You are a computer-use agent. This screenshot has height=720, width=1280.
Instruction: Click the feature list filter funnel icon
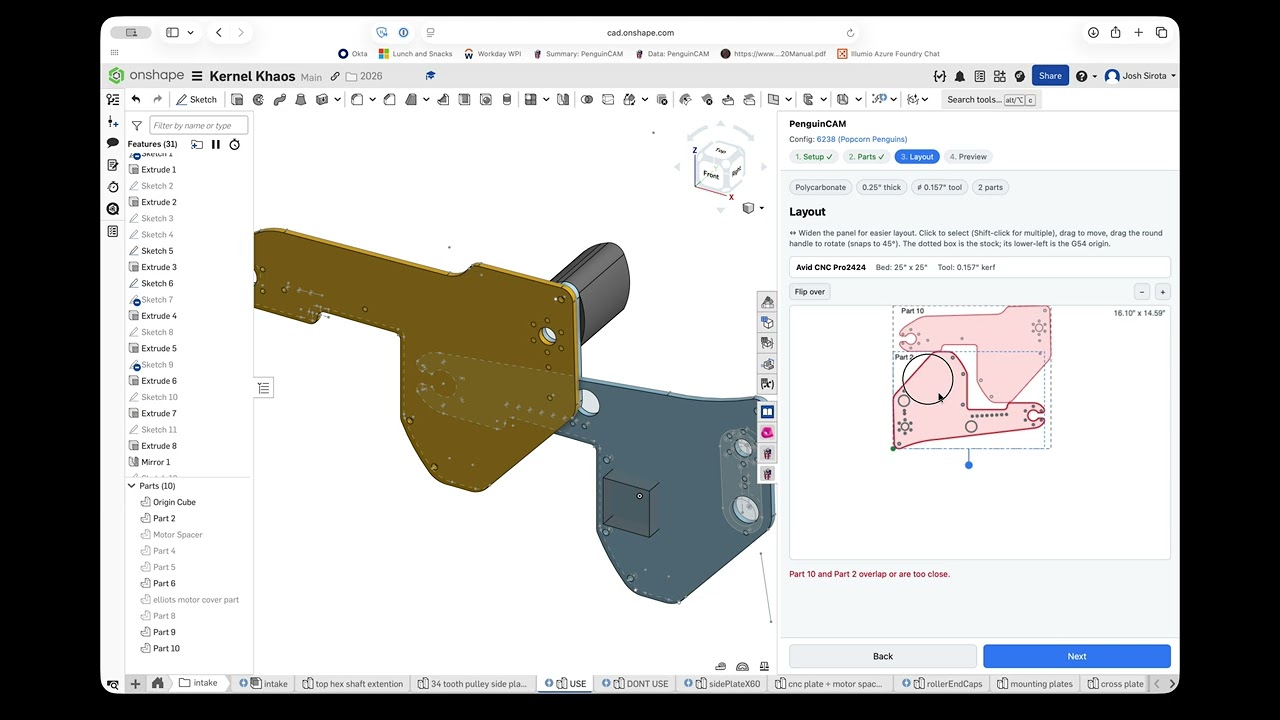(x=137, y=126)
